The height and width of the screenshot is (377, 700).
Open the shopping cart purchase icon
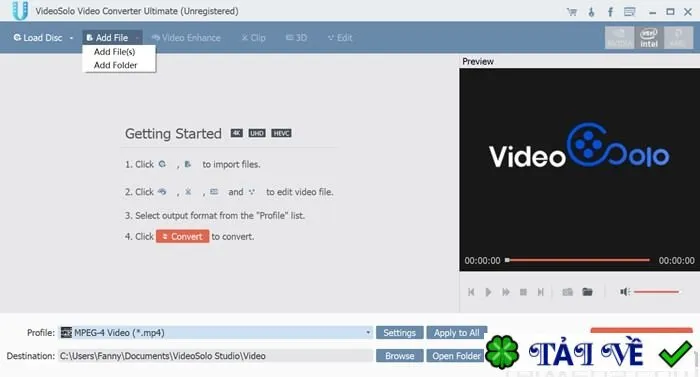click(571, 12)
